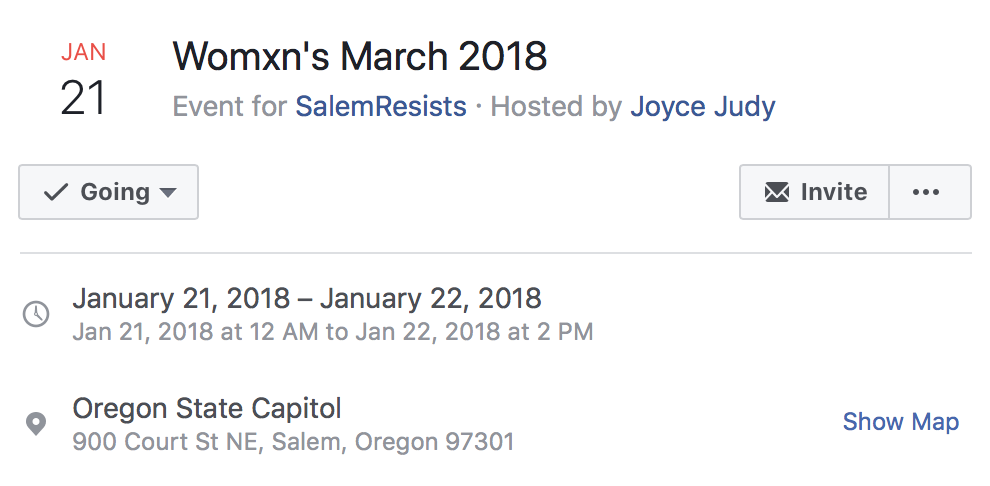Click the checkmark icon in Going button

tap(56, 192)
